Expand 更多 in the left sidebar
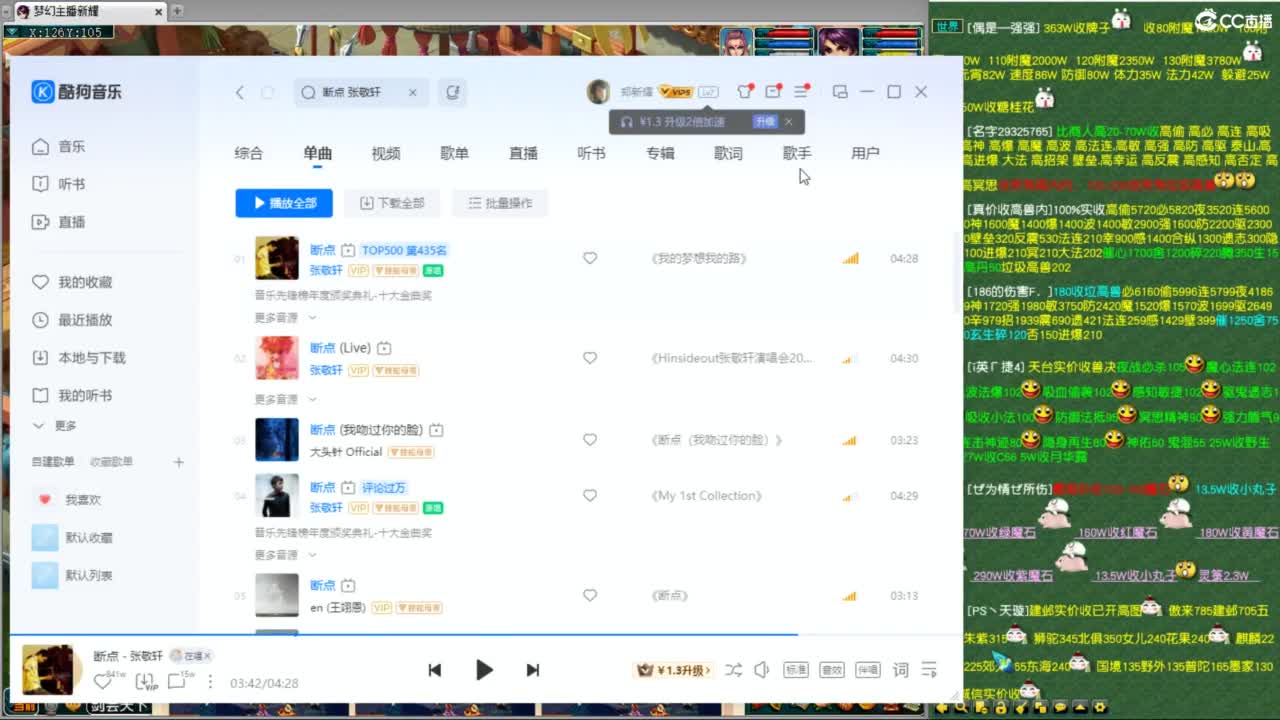This screenshot has width=1280, height=720. [55, 426]
